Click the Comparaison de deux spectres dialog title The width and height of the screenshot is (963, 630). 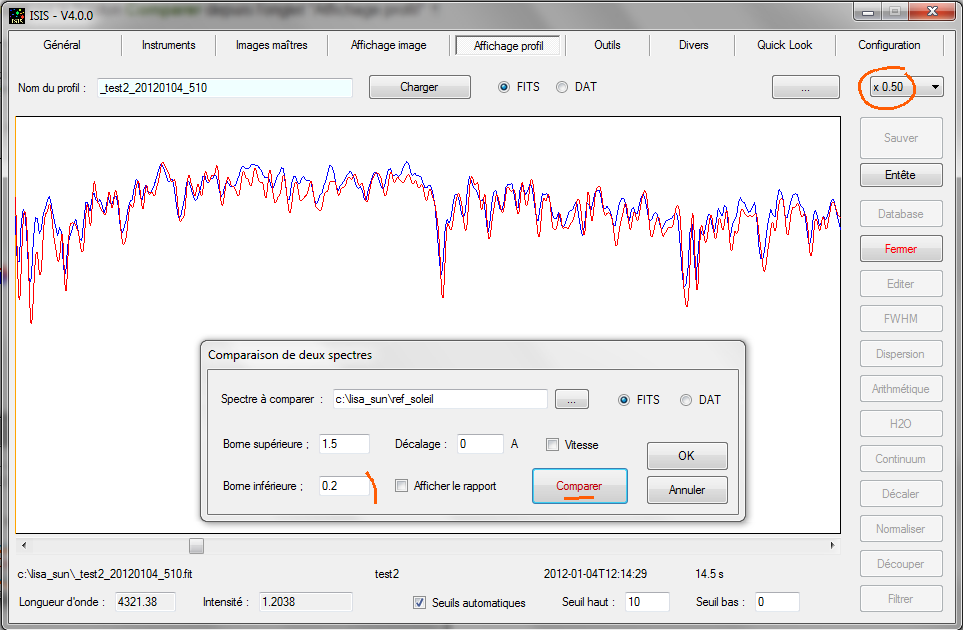pyautogui.click(x=290, y=355)
